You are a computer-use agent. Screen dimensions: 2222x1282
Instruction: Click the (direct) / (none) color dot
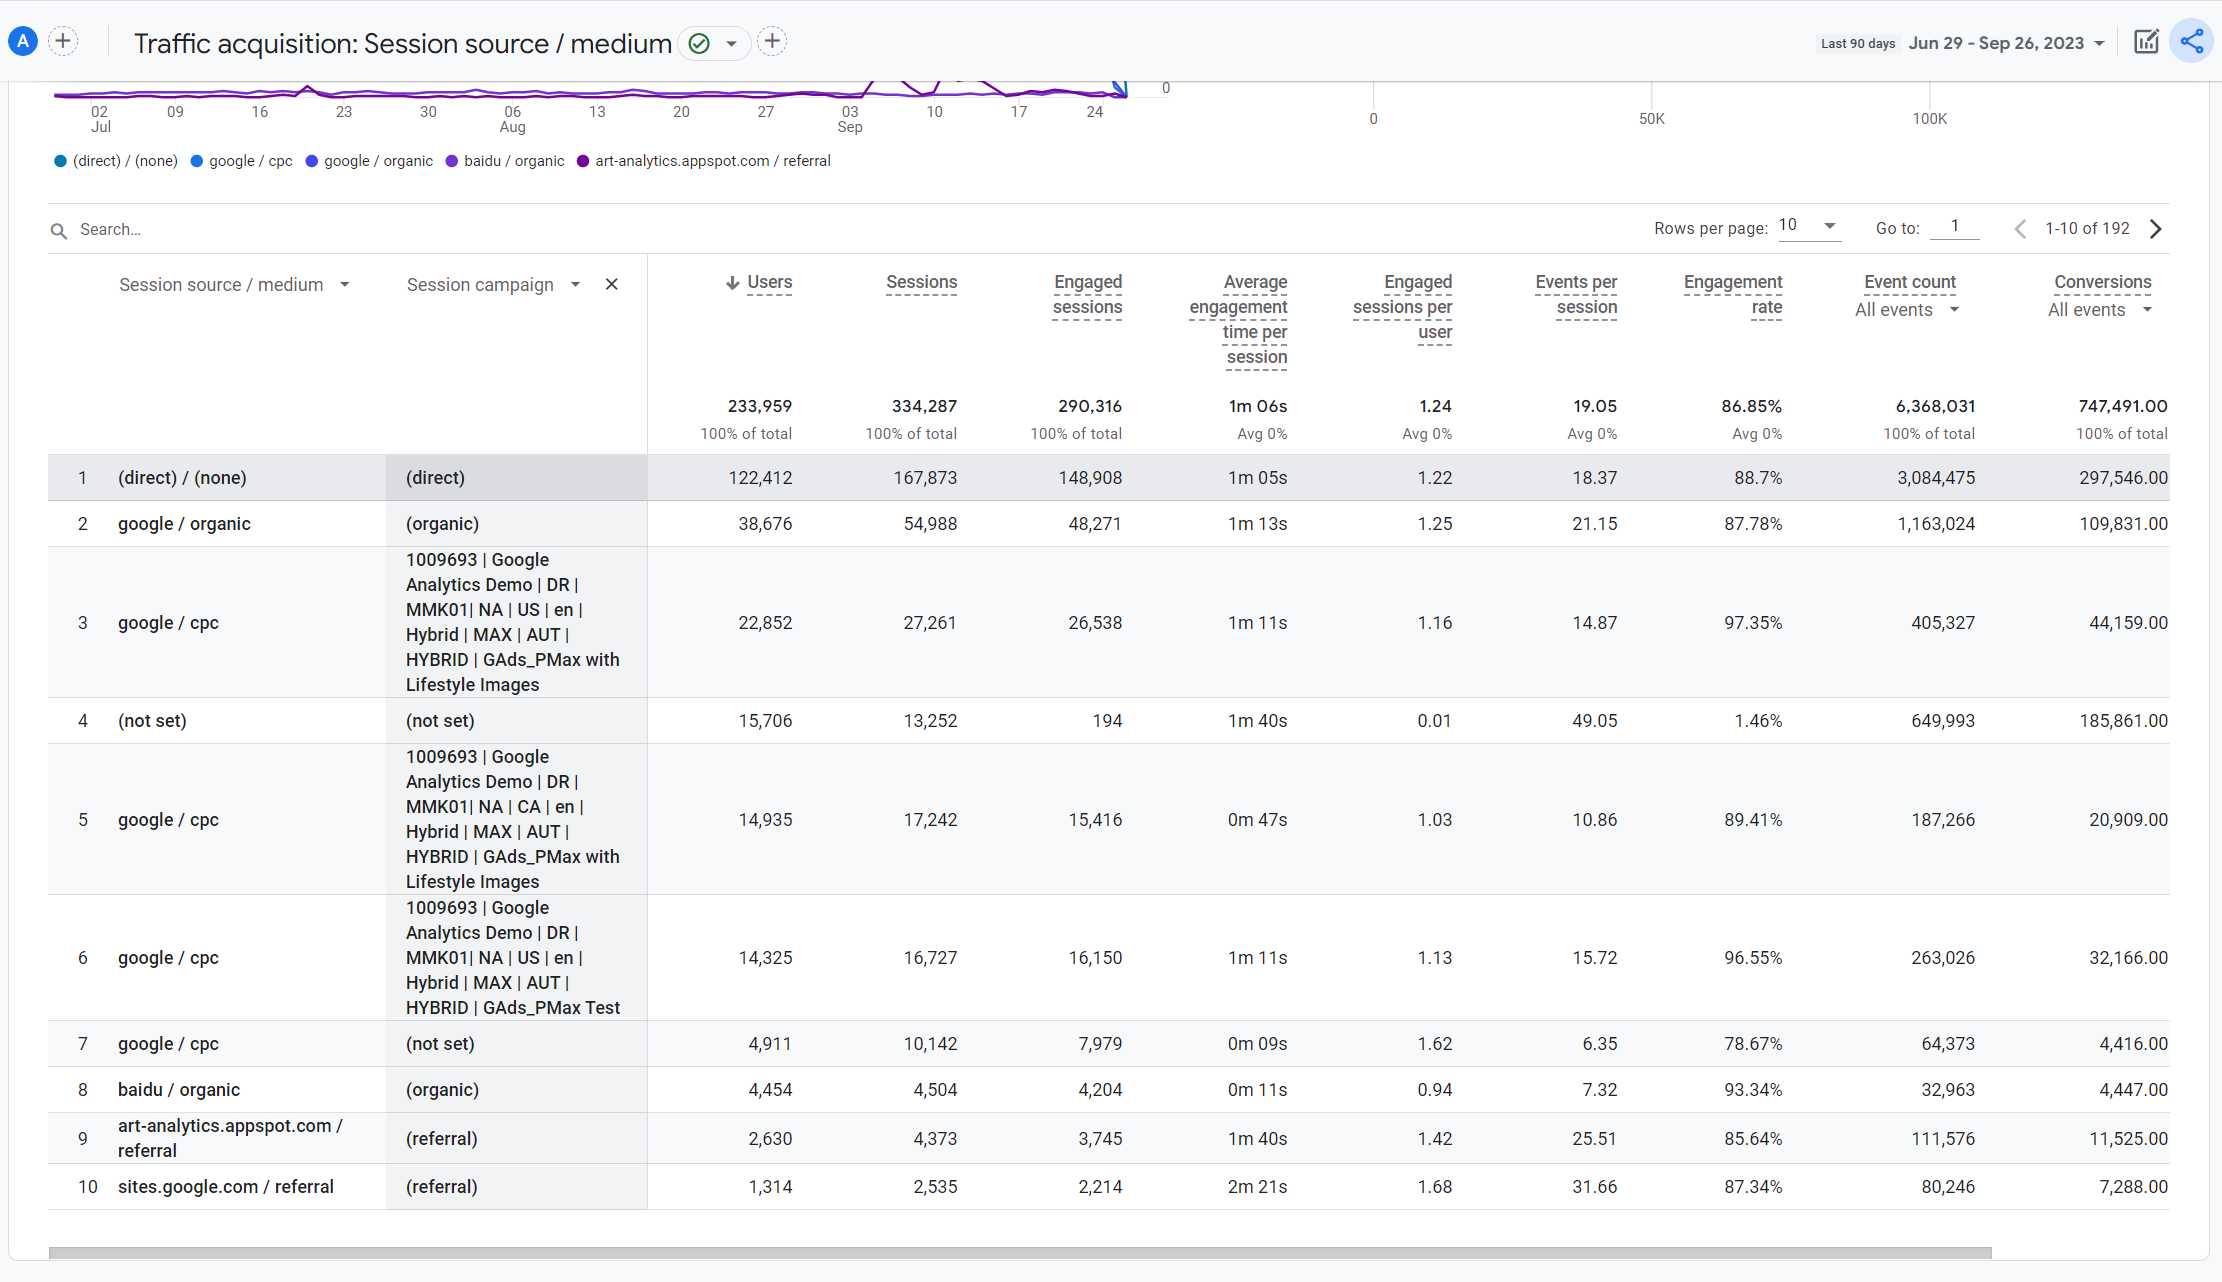point(61,161)
